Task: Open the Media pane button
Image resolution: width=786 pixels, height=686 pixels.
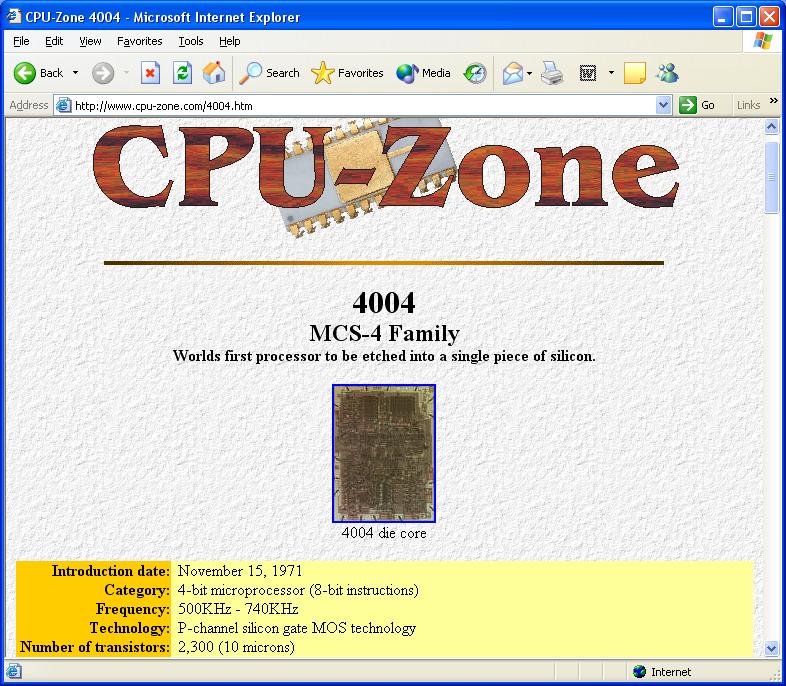Action: pos(424,73)
